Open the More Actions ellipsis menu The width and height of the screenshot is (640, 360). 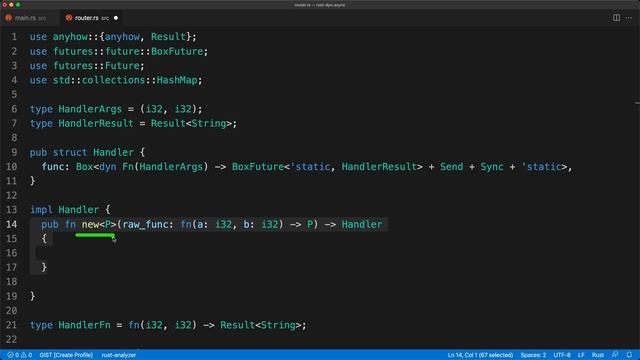pyautogui.click(x=629, y=18)
